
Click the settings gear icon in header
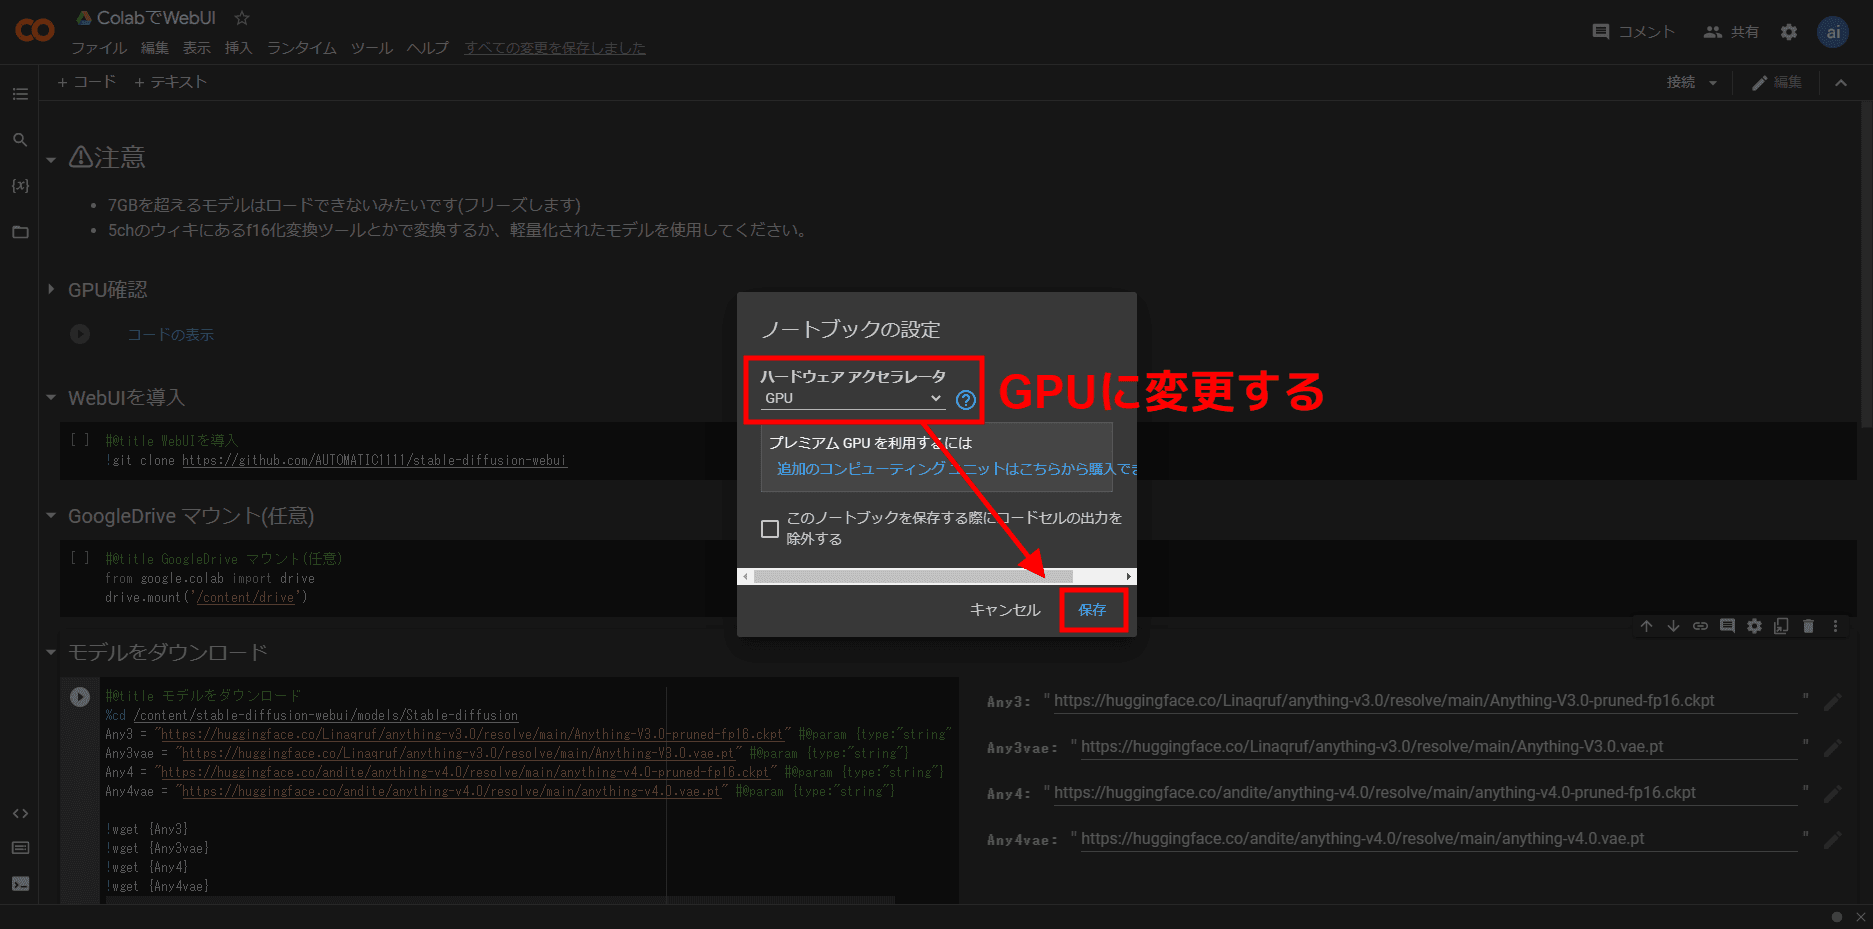point(1789,32)
